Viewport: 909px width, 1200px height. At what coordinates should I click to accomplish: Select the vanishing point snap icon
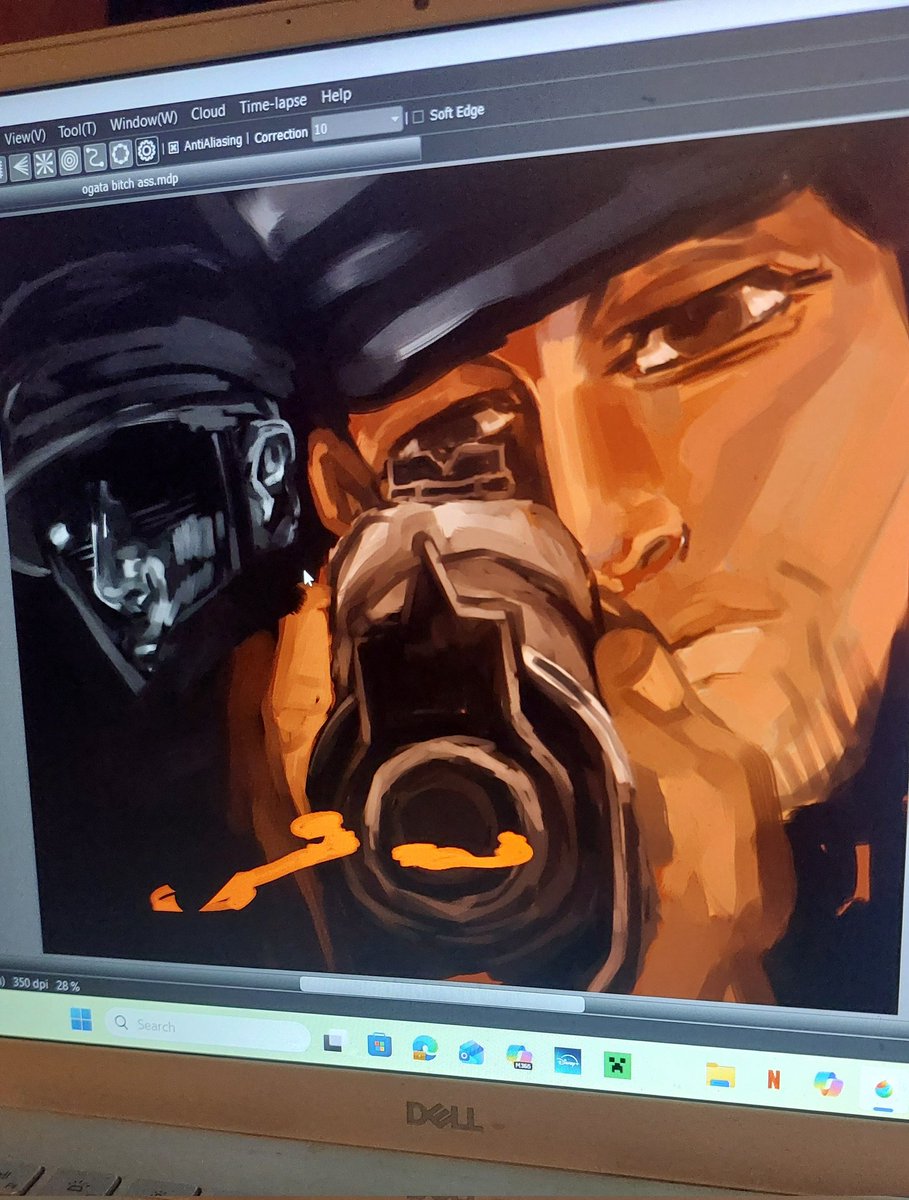[20, 165]
